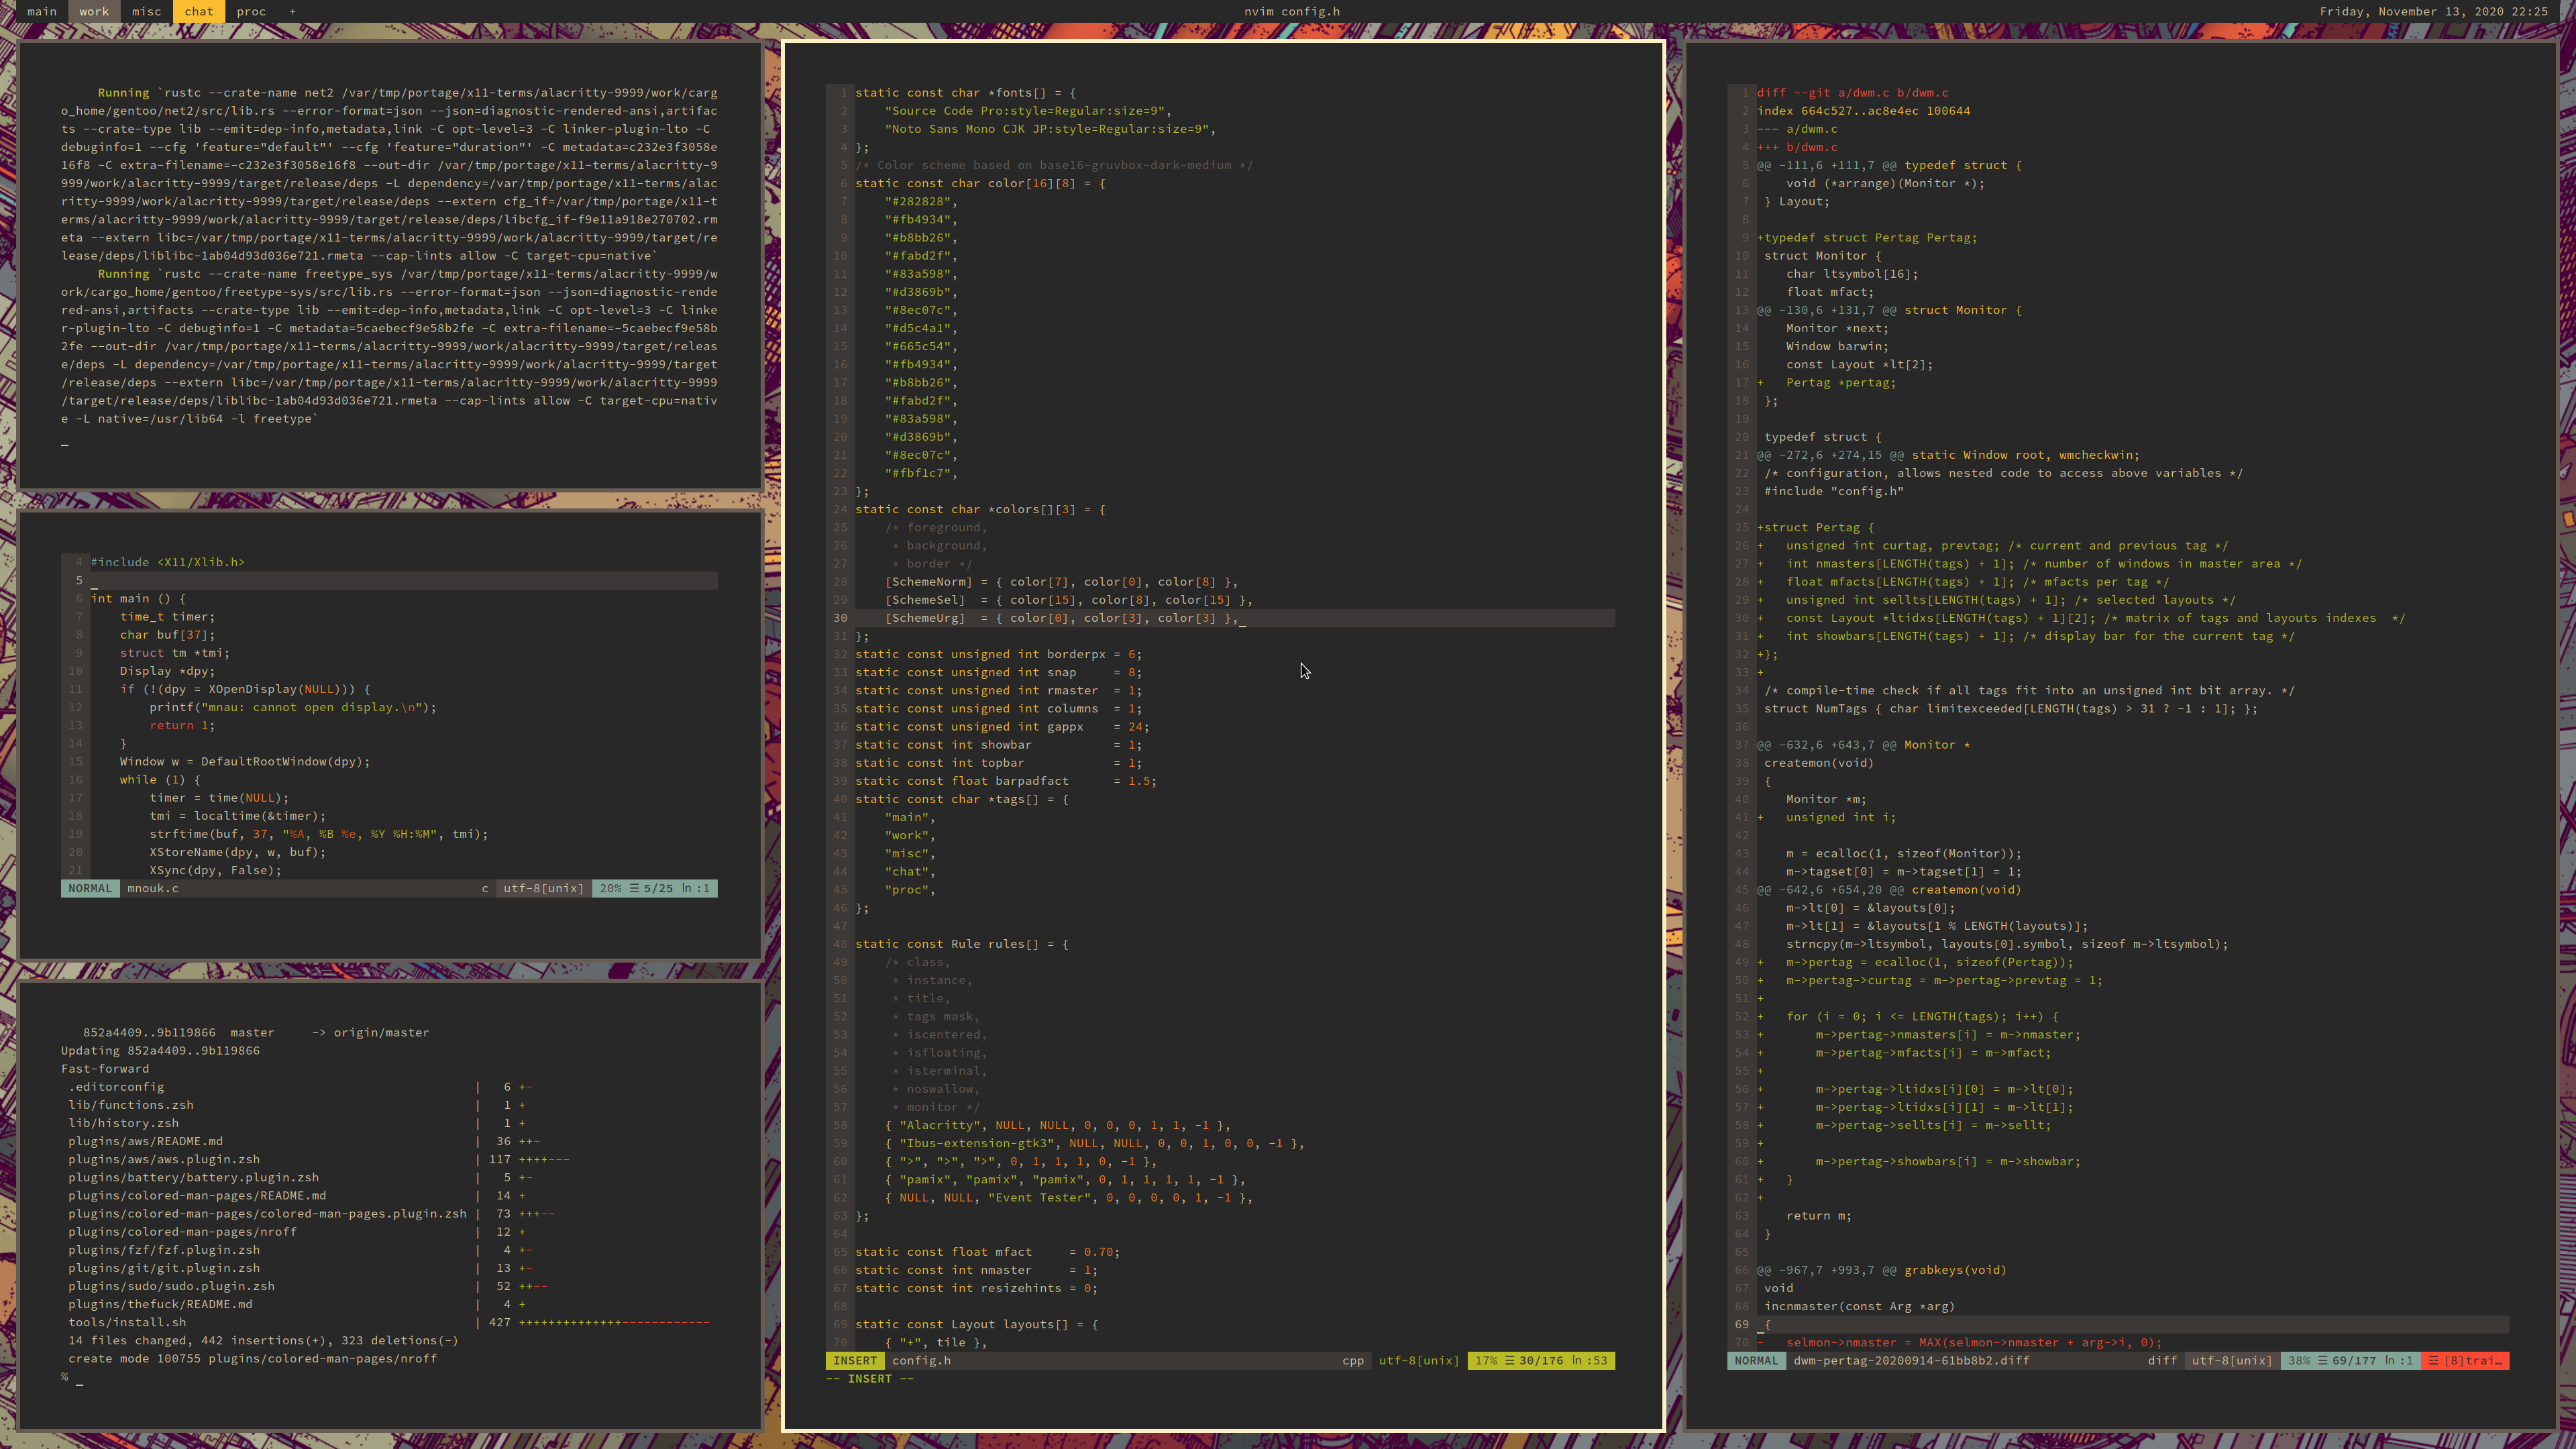Viewport: 2576px width, 1449px height.
Task: Click the dwm-pertag diff filename in statusline
Action: (x=1911, y=1360)
